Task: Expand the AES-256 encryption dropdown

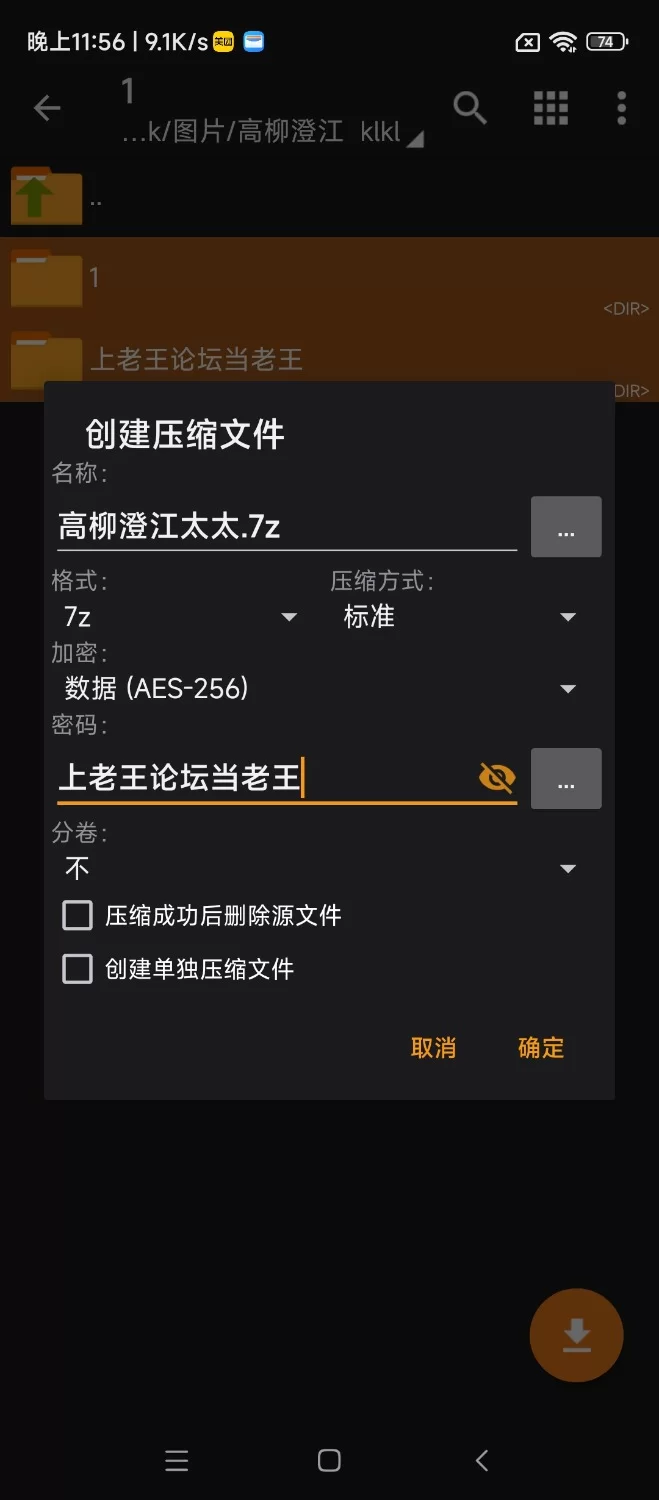Action: click(320, 688)
